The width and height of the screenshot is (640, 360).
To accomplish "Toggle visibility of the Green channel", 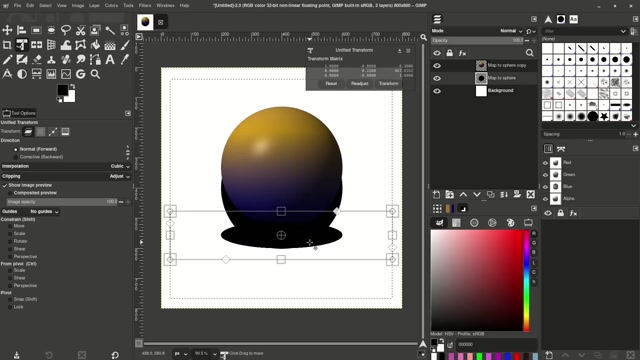I will tap(545, 175).
